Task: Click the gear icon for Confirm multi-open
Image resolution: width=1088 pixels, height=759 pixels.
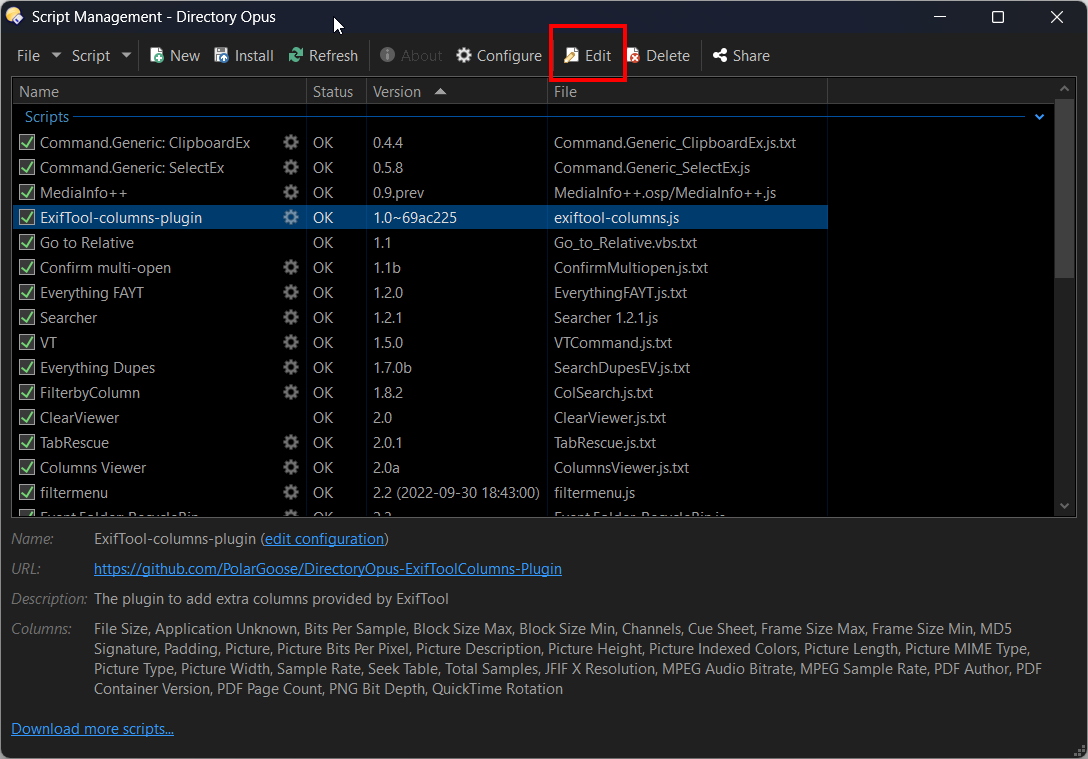Action: point(291,267)
